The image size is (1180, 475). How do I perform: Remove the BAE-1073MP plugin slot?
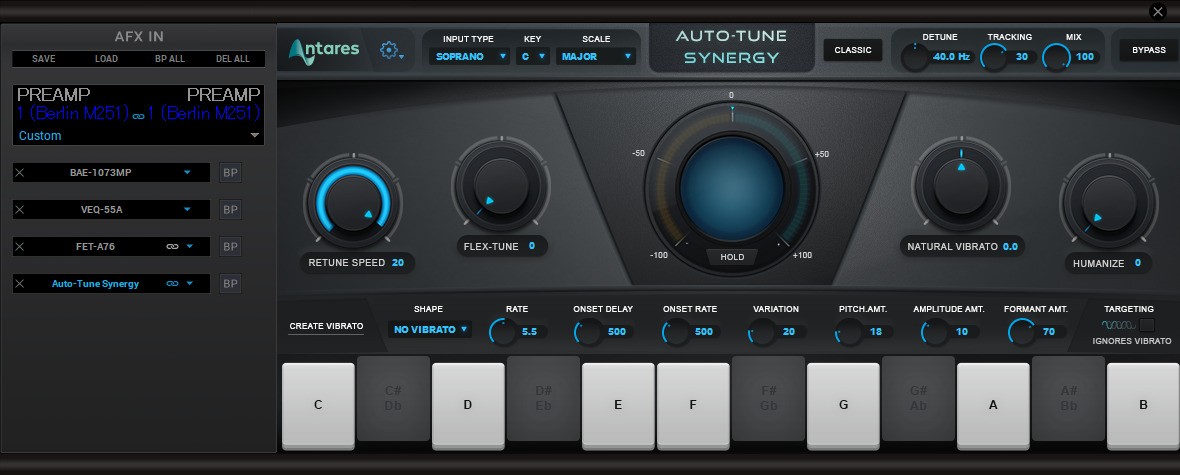[20, 172]
